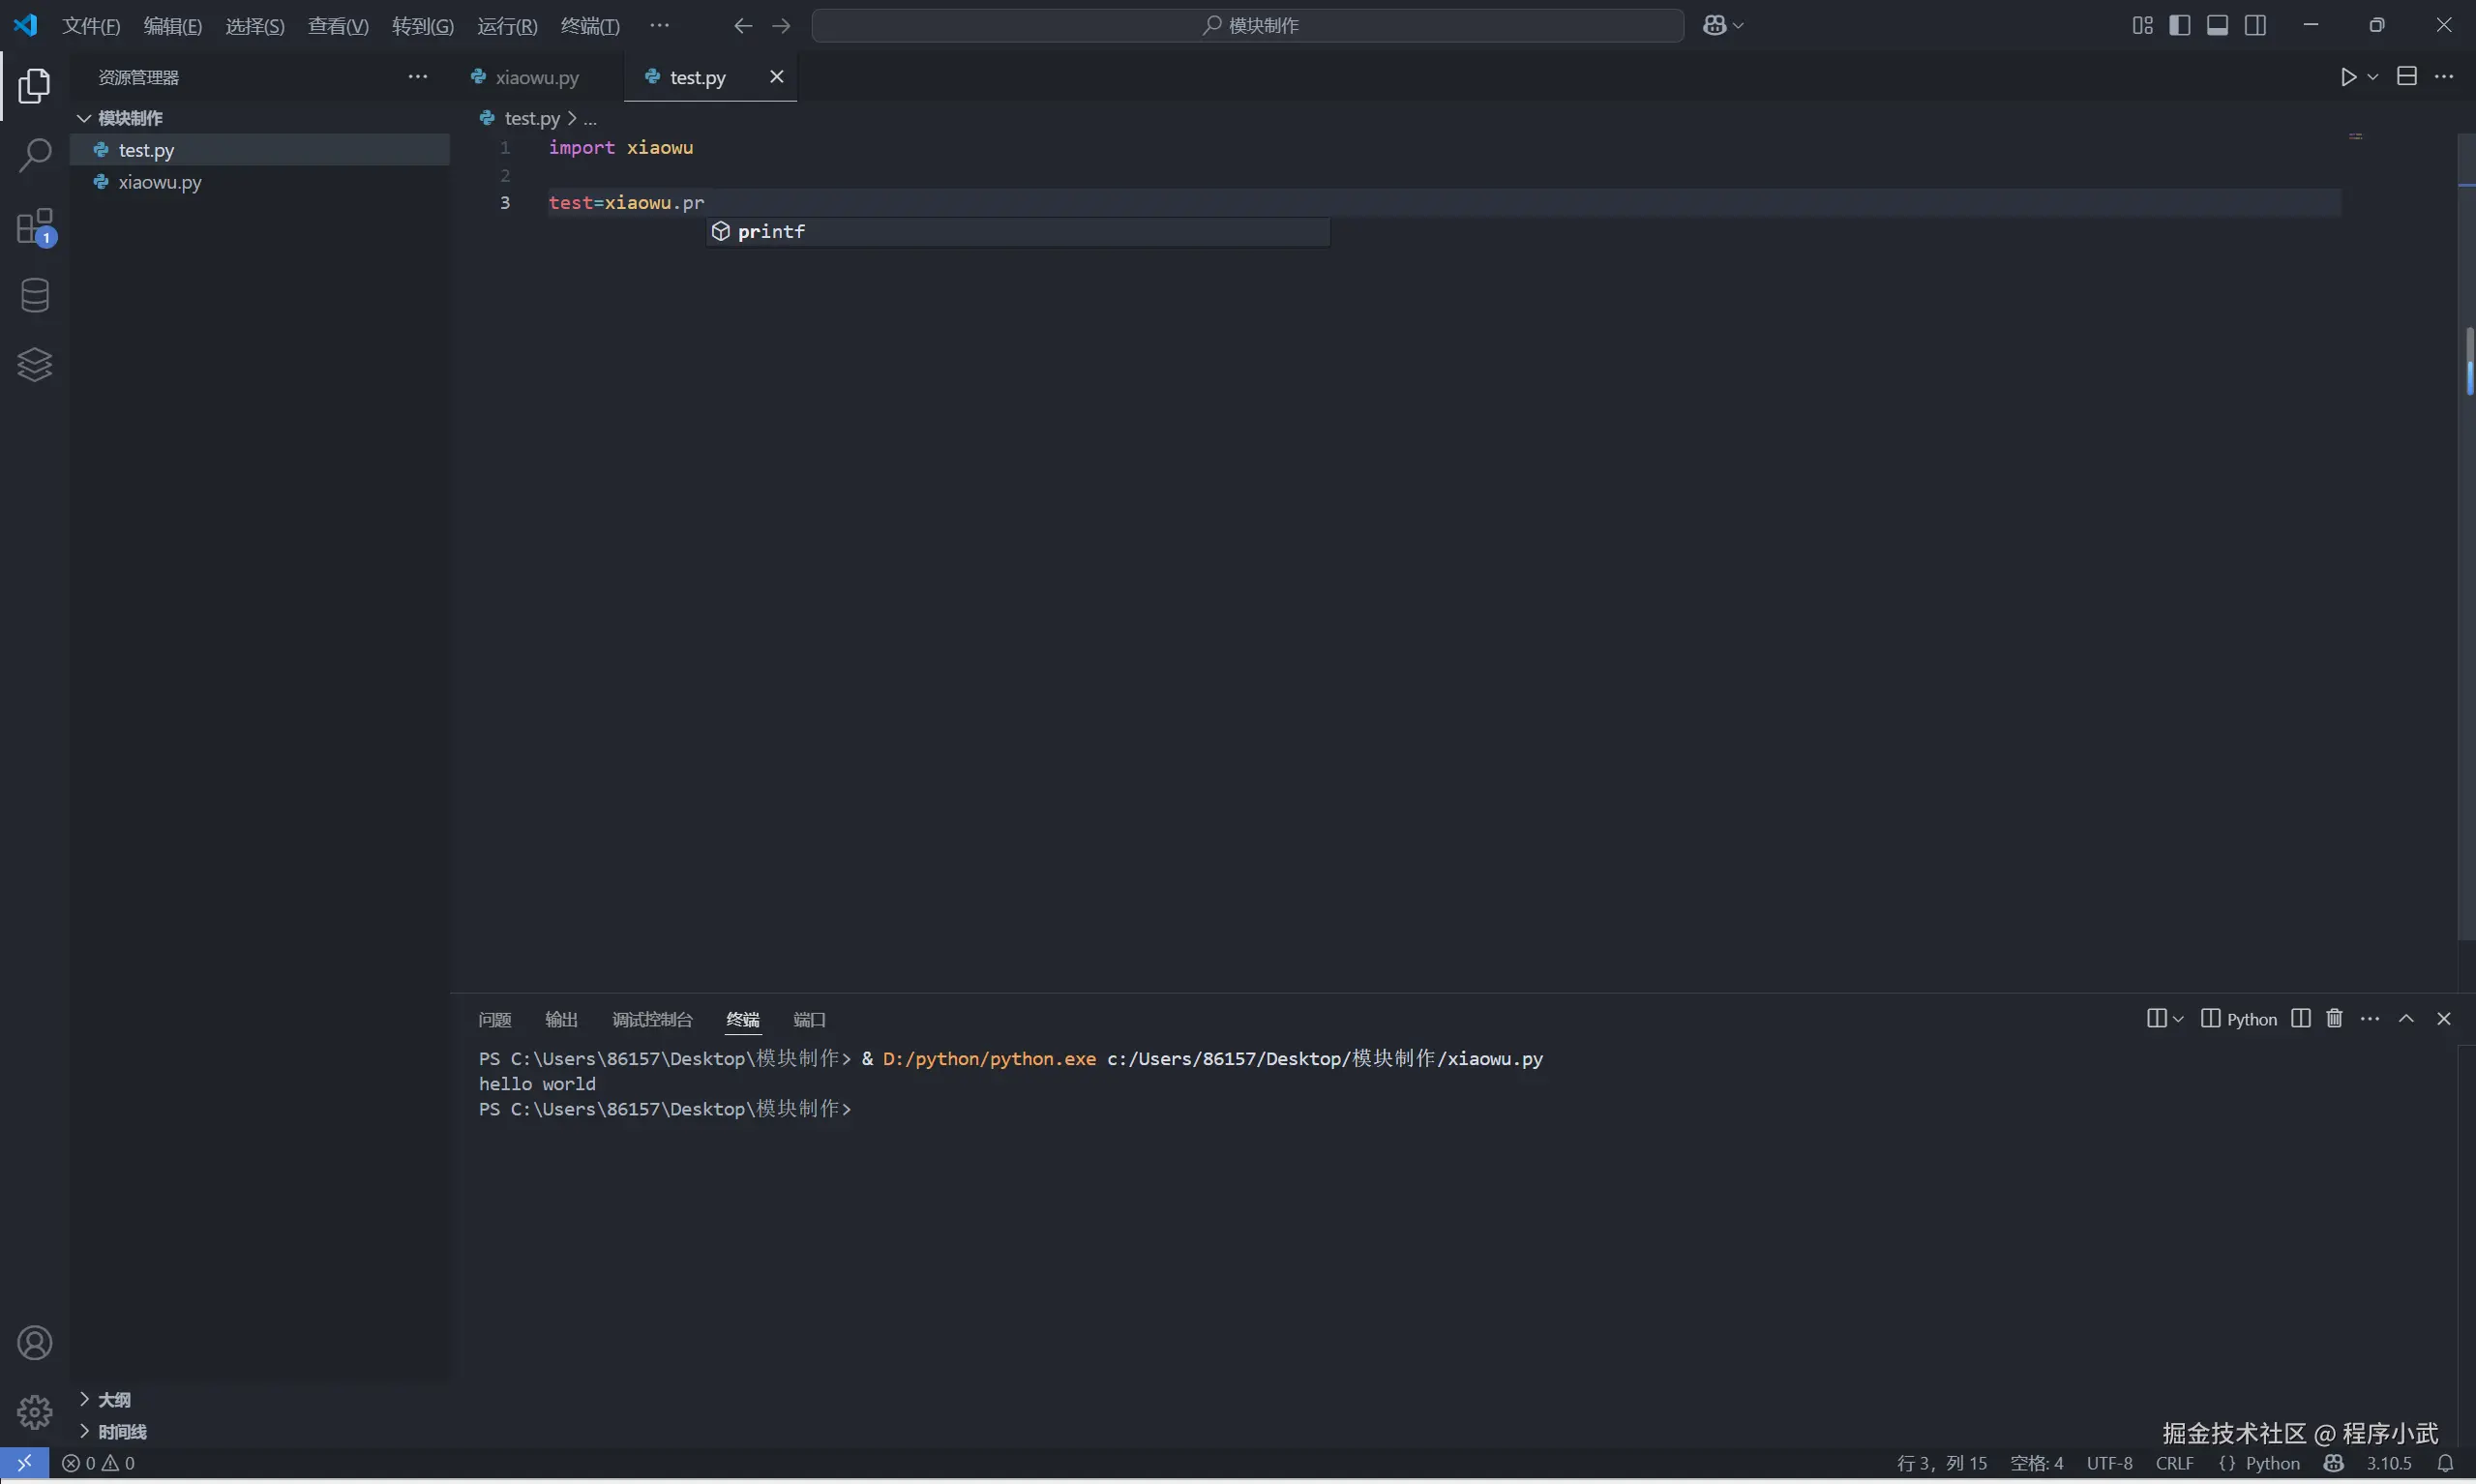The width and height of the screenshot is (2476, 1484).
Task: Delete terminal with trash icon
Action: (2334, 1018)
